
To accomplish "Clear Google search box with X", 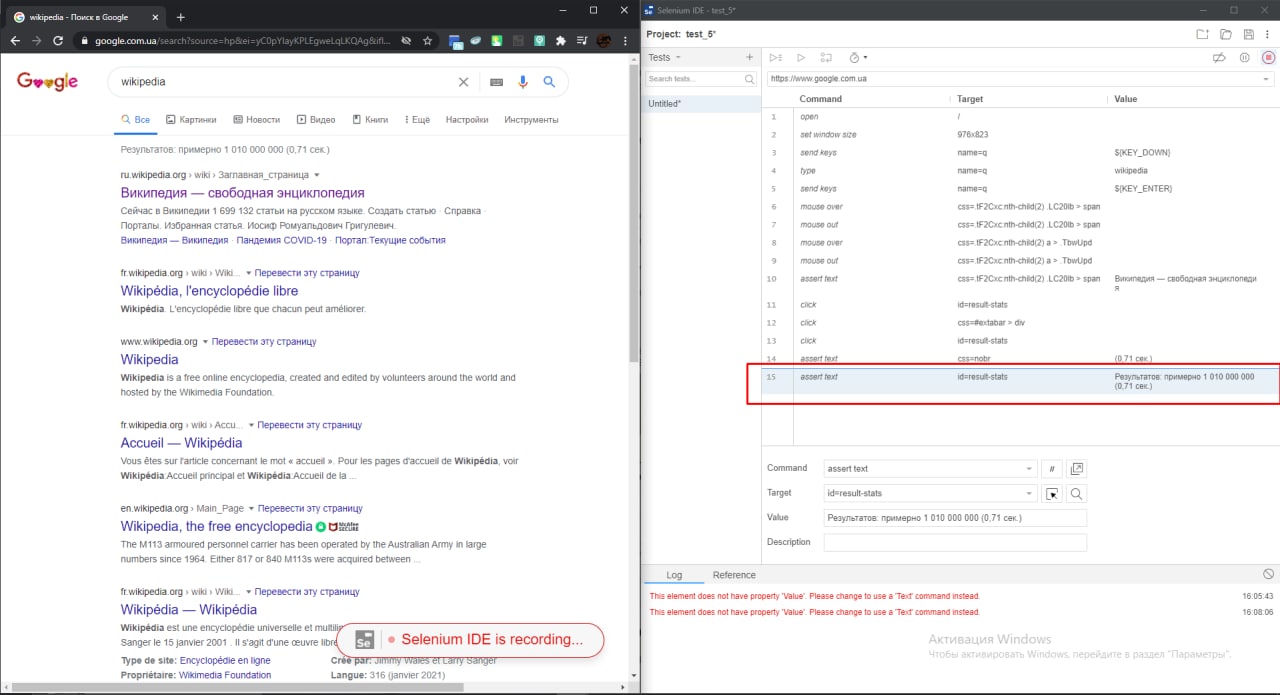I will (463, 82).
